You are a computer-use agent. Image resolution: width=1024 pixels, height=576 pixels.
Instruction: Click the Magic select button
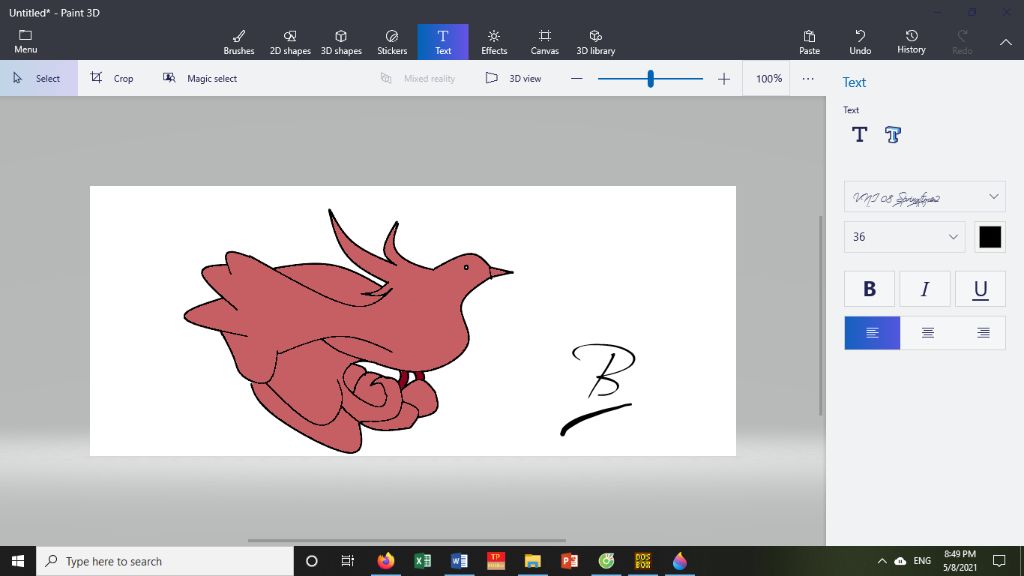(200, 78)
